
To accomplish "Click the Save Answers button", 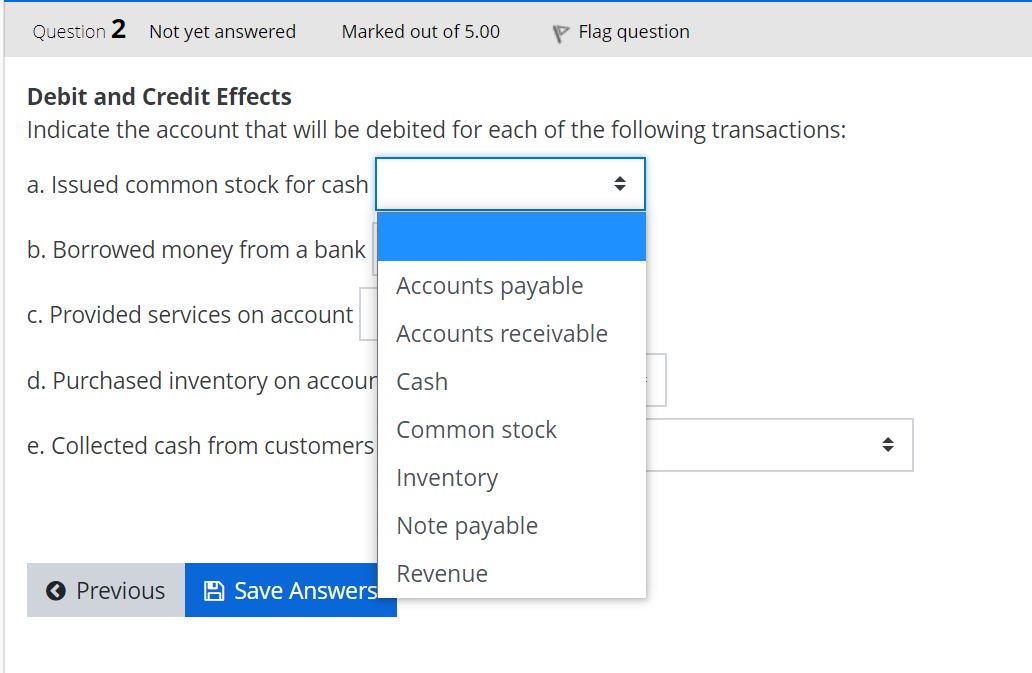I will click(x=290, y=590).
